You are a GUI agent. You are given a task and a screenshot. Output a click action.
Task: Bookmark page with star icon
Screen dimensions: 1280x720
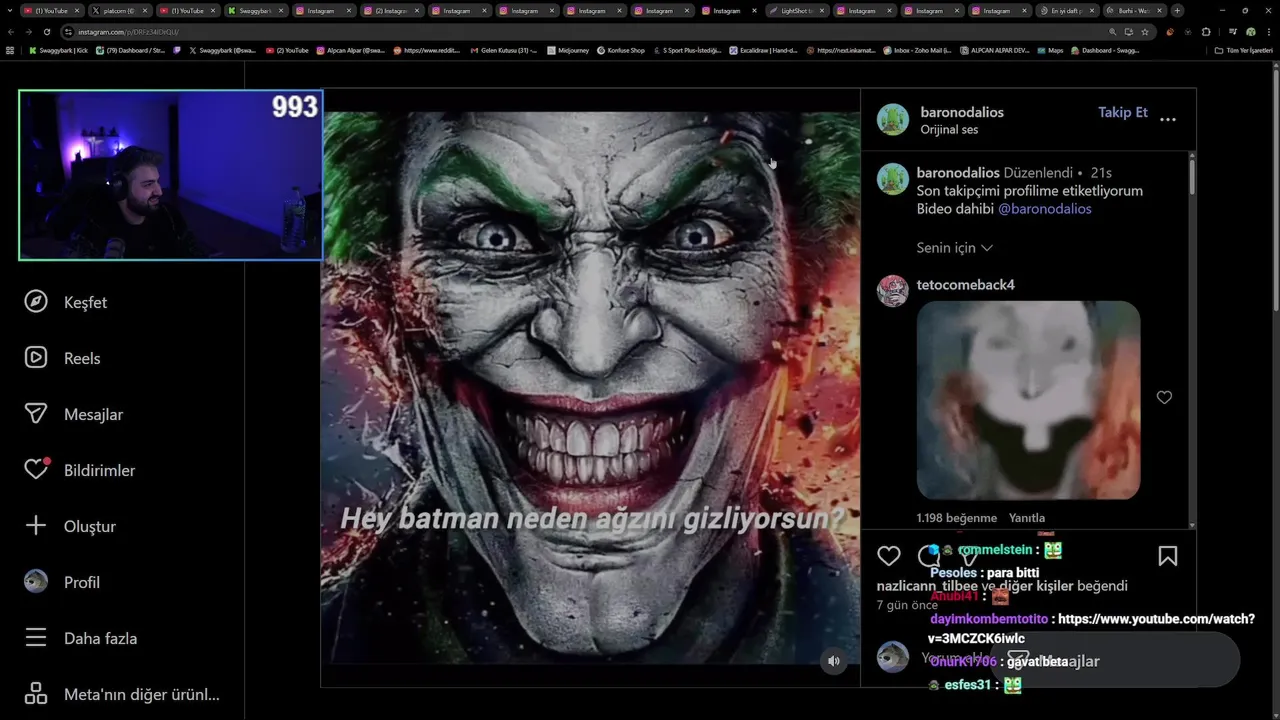(x=1145, y=32)
